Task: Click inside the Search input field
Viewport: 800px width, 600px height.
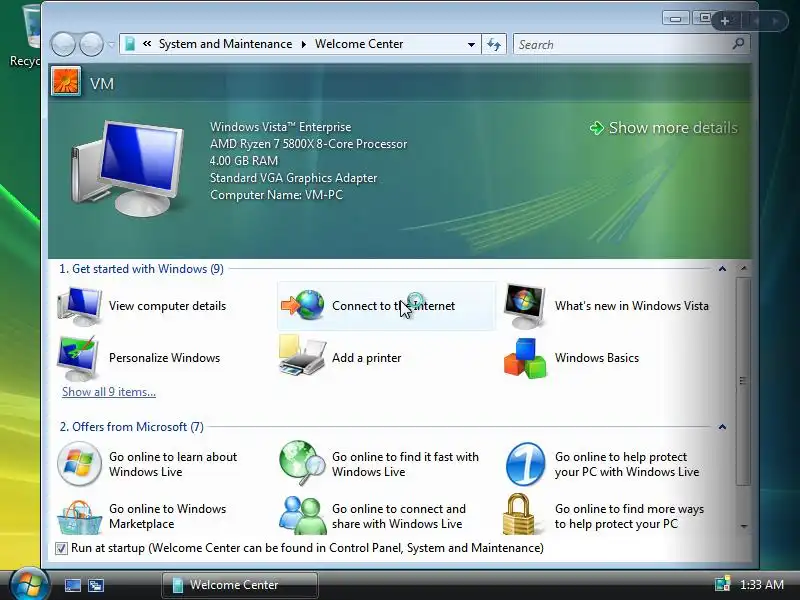Action: [x=622, y=44]
